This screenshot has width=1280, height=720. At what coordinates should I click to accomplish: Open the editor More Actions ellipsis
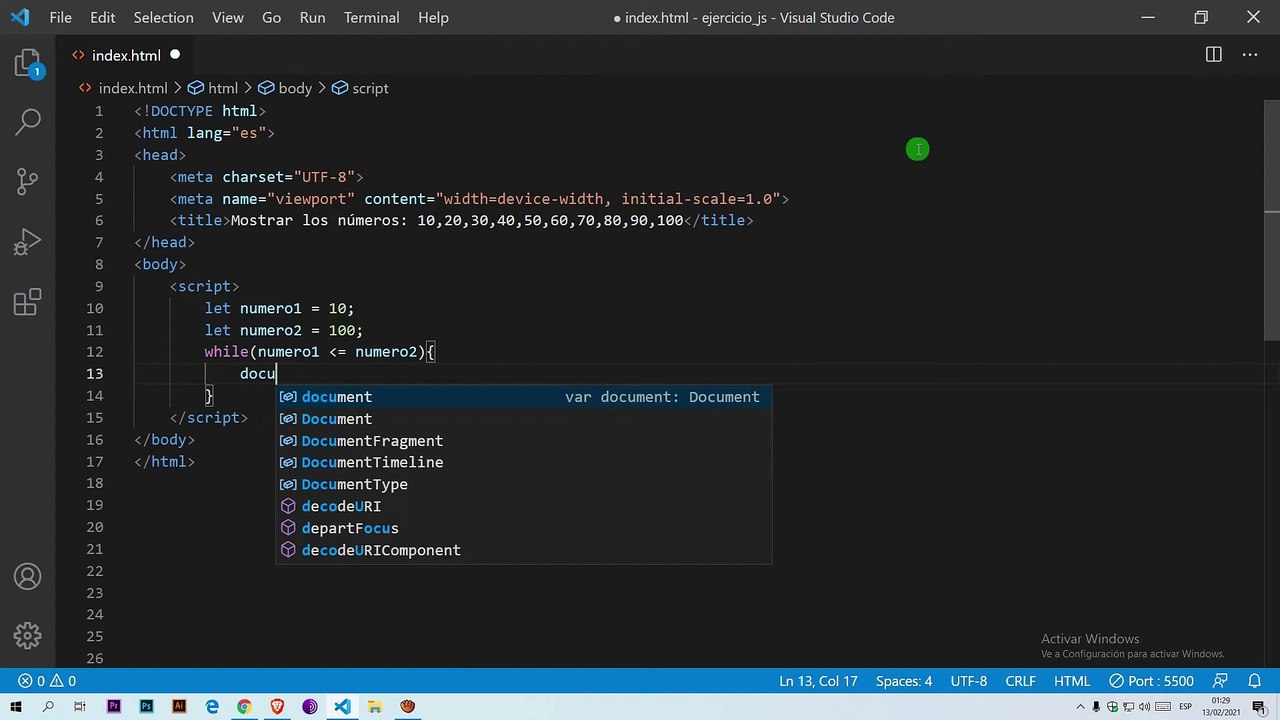pos(1250,55)
